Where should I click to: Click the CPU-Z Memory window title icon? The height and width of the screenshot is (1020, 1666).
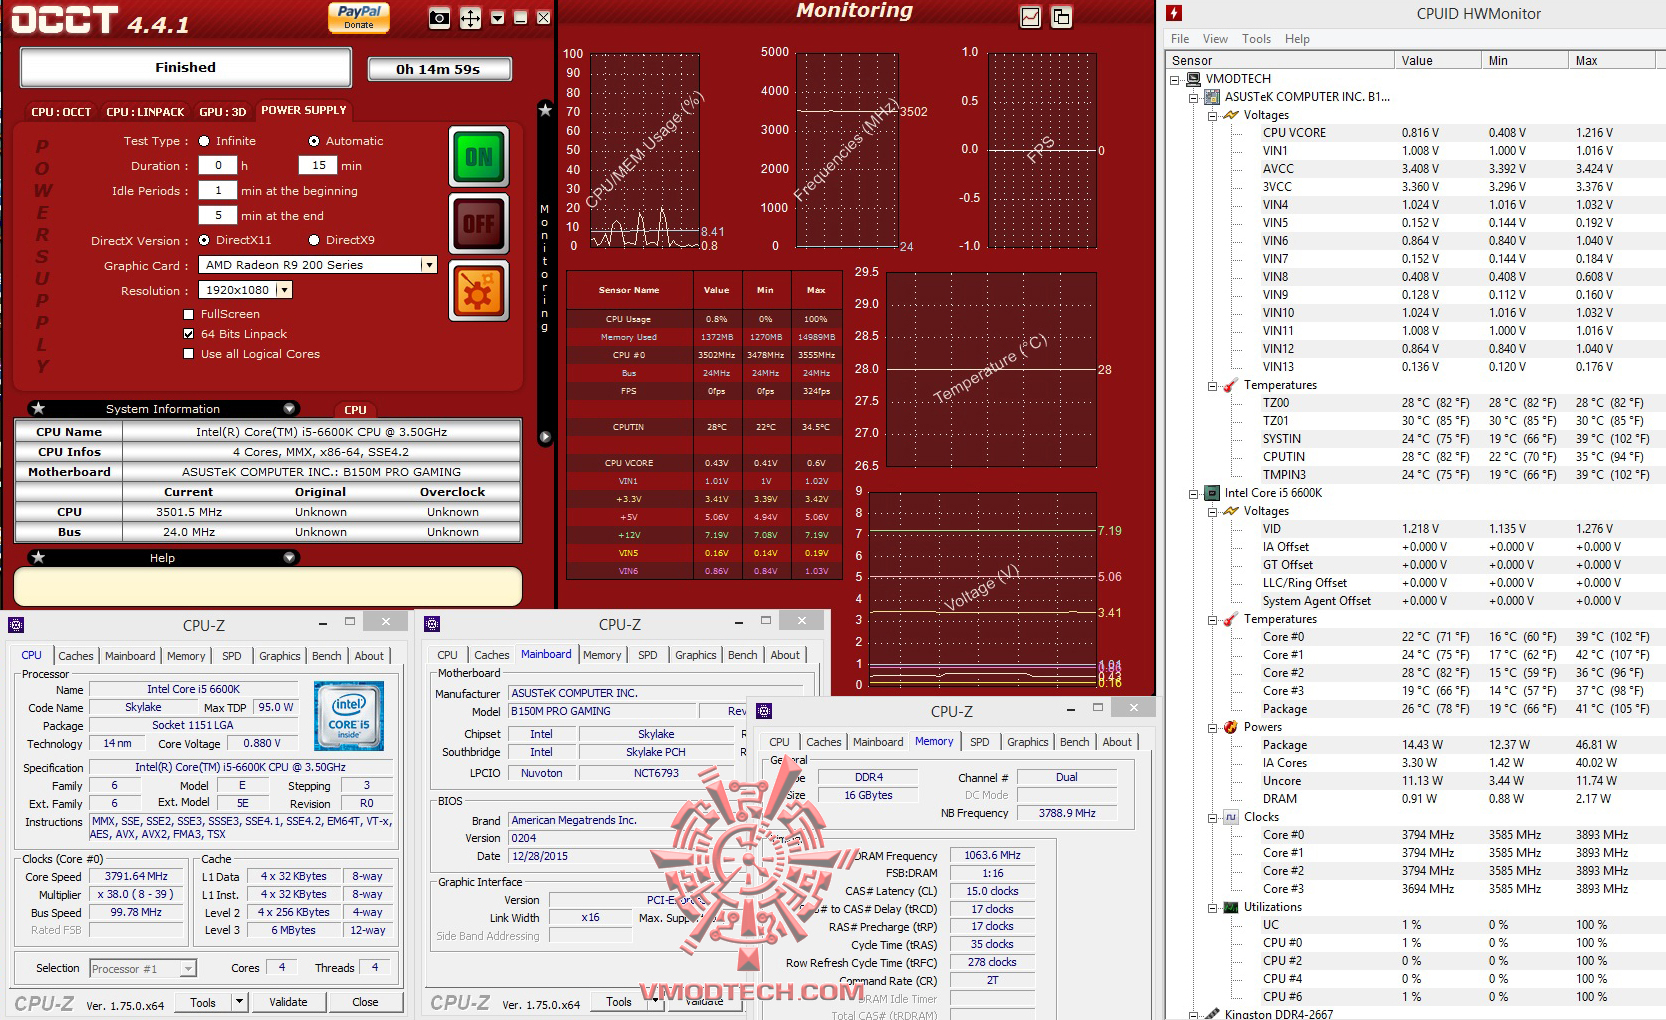[x=764, y=711]
